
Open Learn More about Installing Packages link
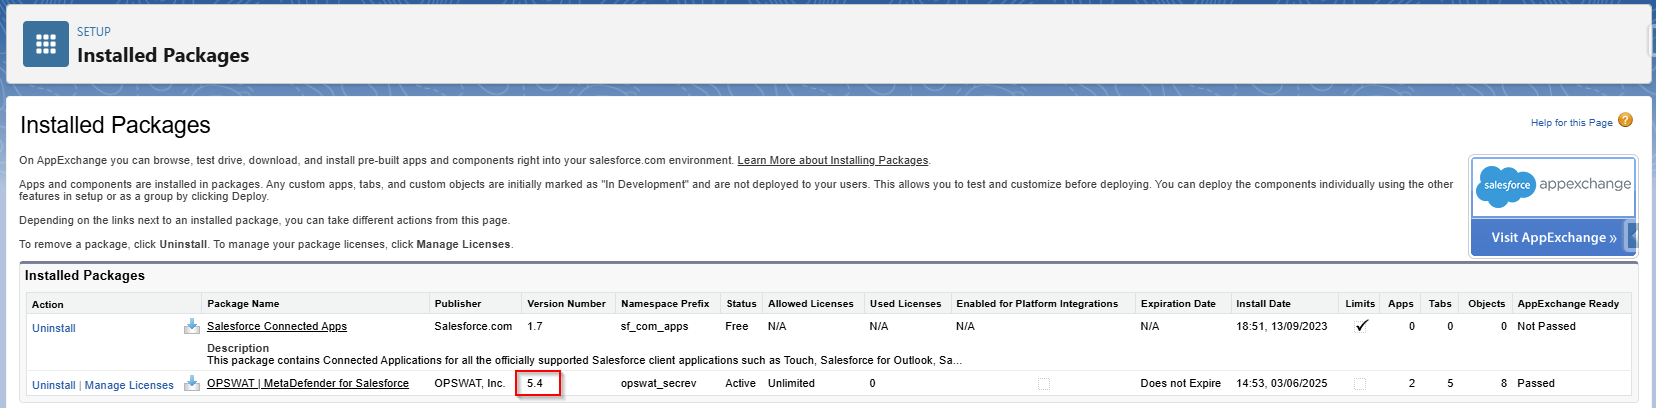[833, 160]
